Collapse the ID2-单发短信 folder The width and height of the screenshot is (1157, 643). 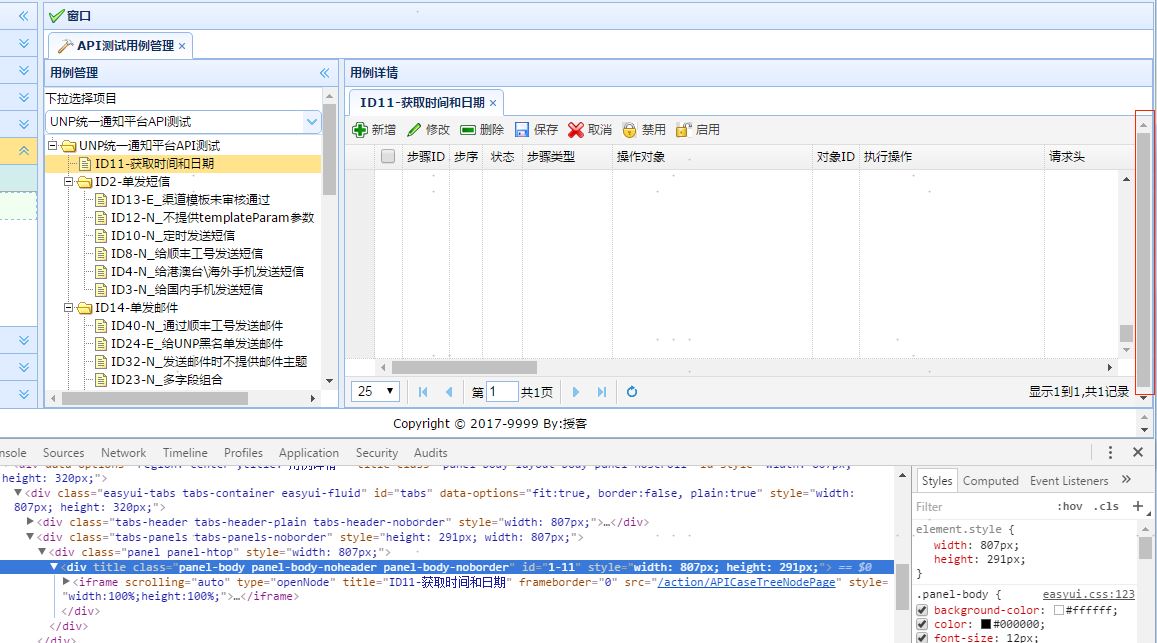[x=68, y=182]
